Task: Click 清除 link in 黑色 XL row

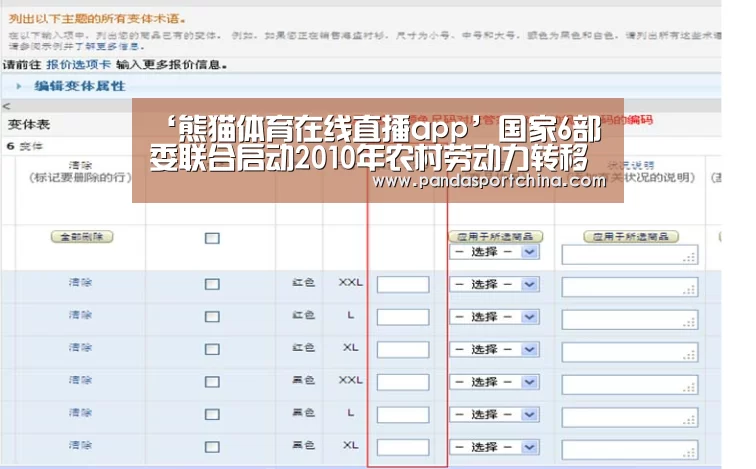Action: [x=80, y=445]
